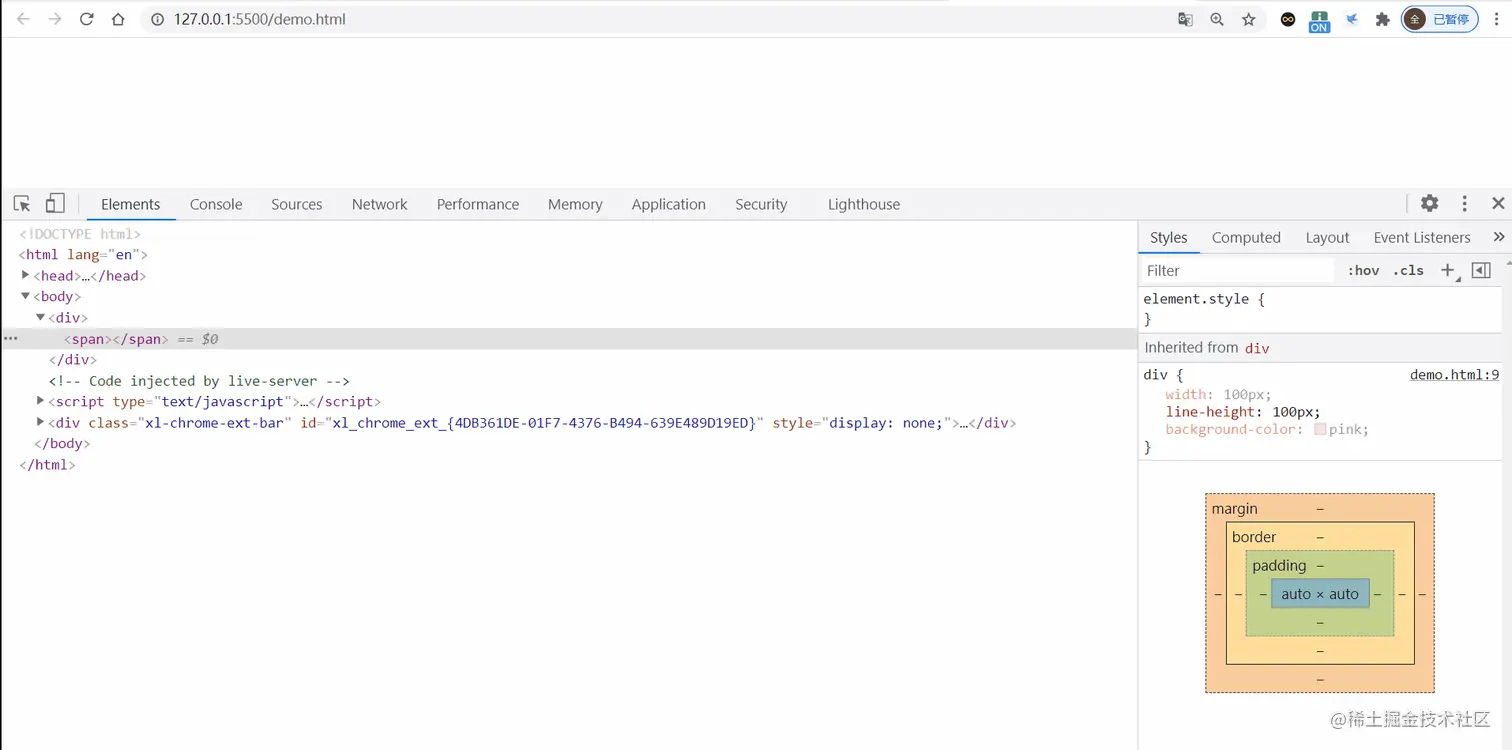Expand the head element node

coord(26,275)
